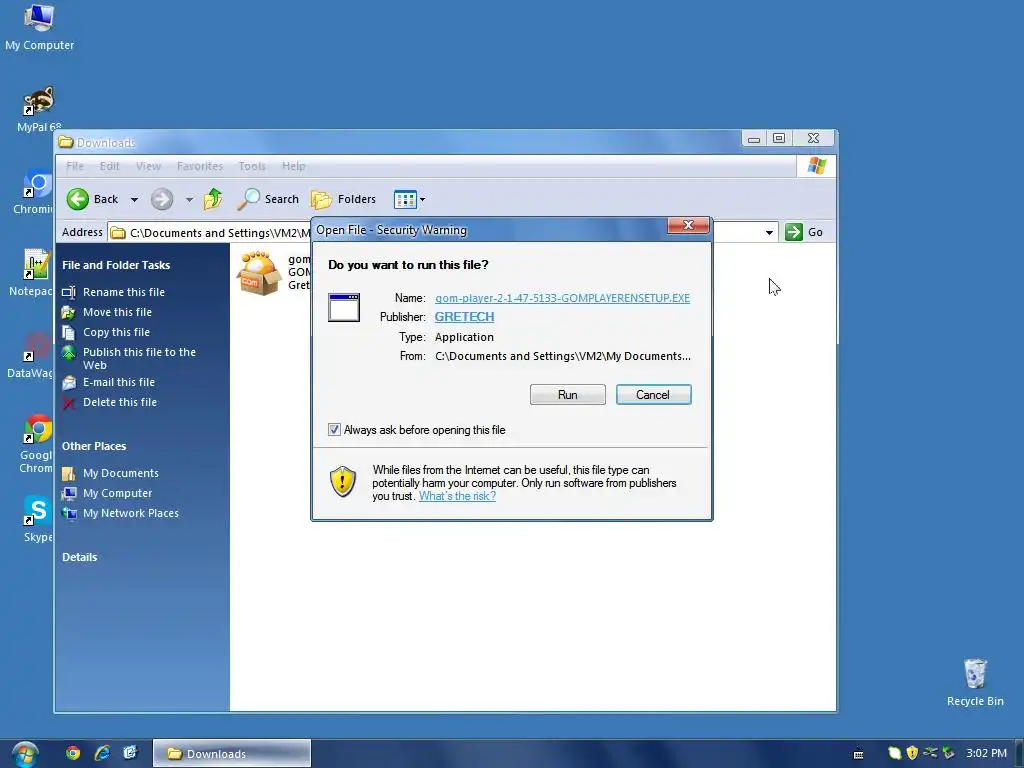The height and width of the screenshot is (768, 1024).
Task: Close the Security Warning dialog with X
Action: tap(688, 225)
